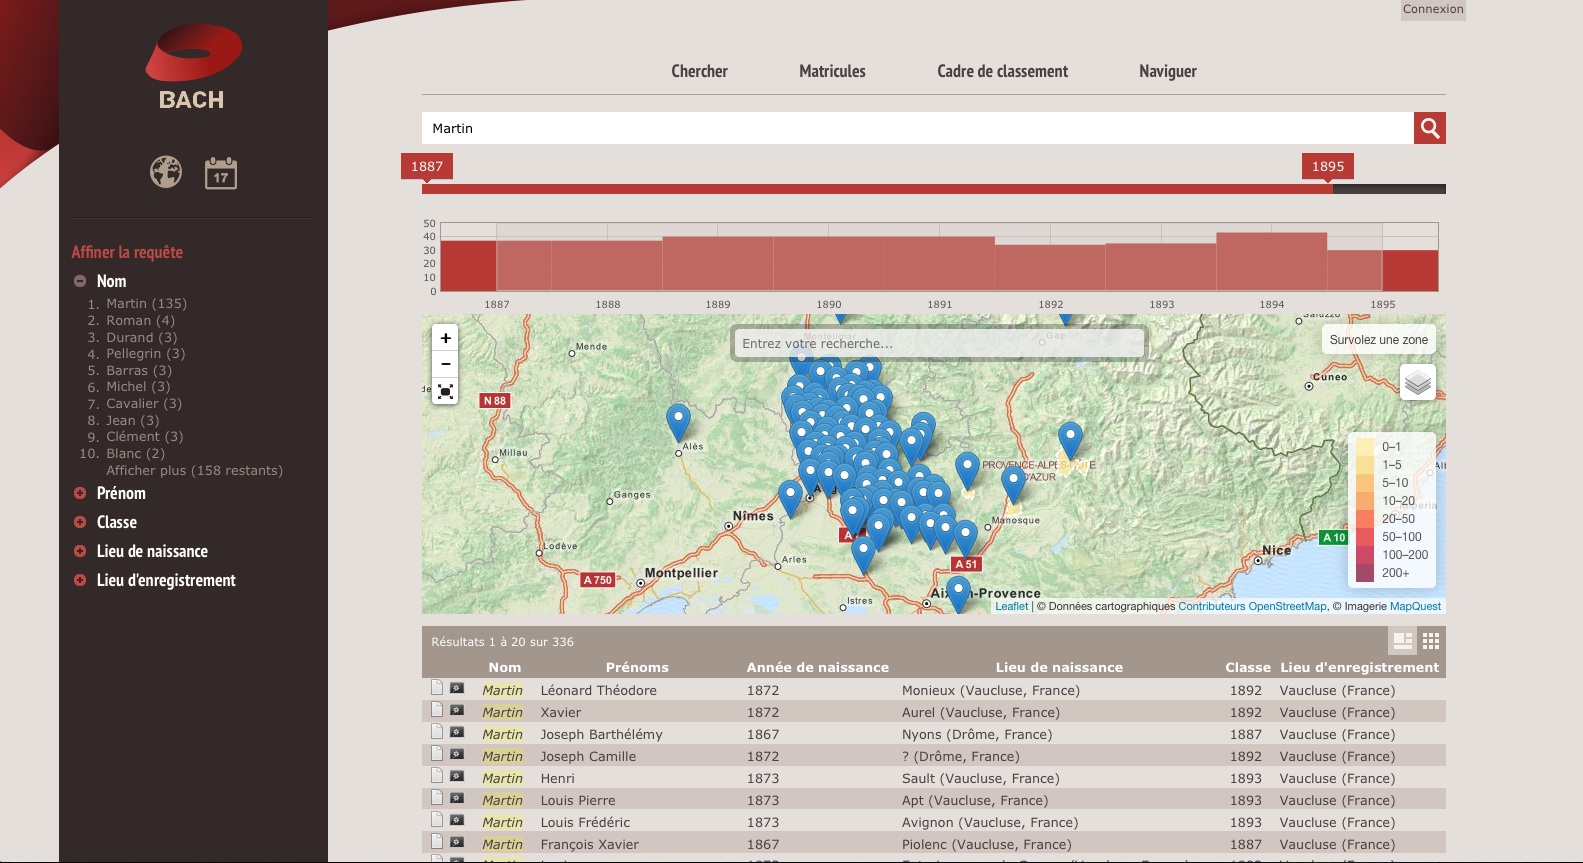Click the calendar icon in sidebar
The height and width of the screenshot is (863, 1583).
pos(220,173)
